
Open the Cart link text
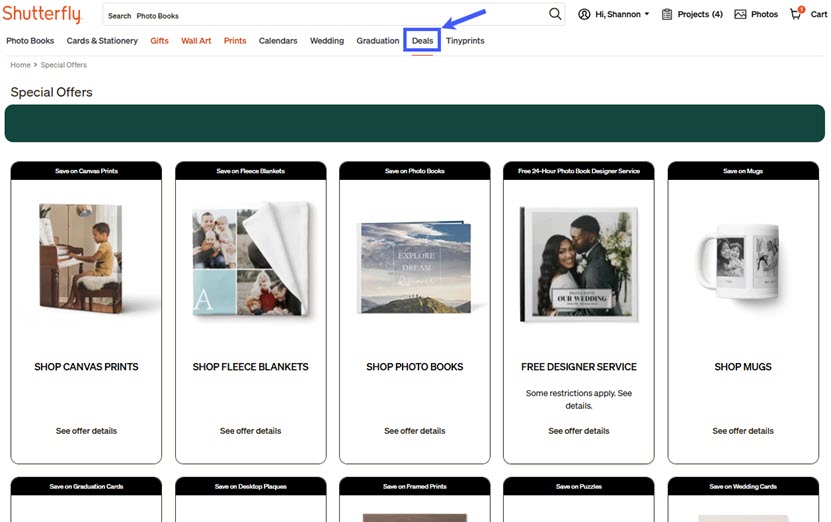click(x=818, y=14)
